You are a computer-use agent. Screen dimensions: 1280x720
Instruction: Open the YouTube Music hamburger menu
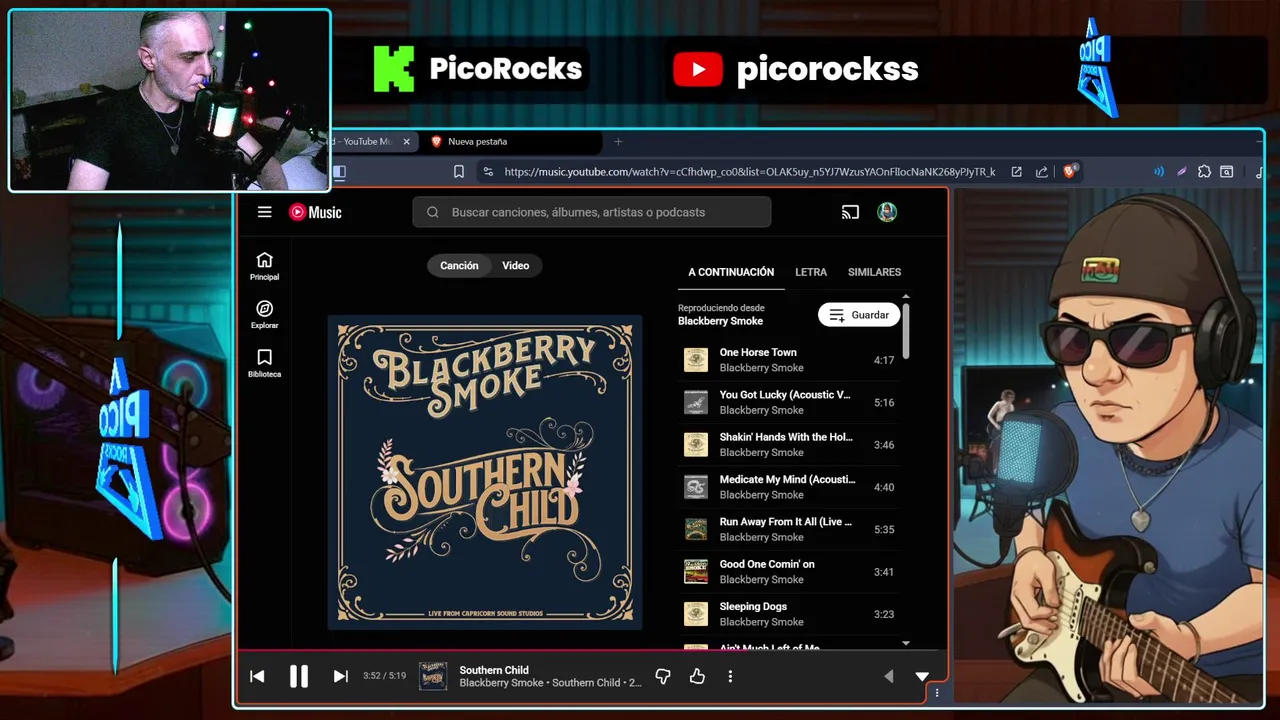264,212
